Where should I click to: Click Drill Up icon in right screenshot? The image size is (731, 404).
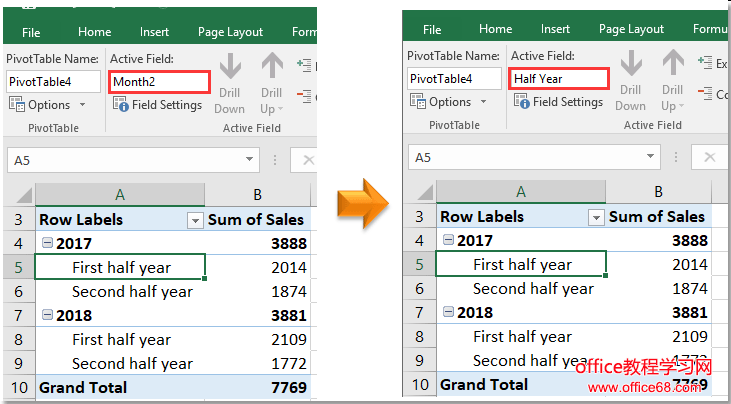673,66
